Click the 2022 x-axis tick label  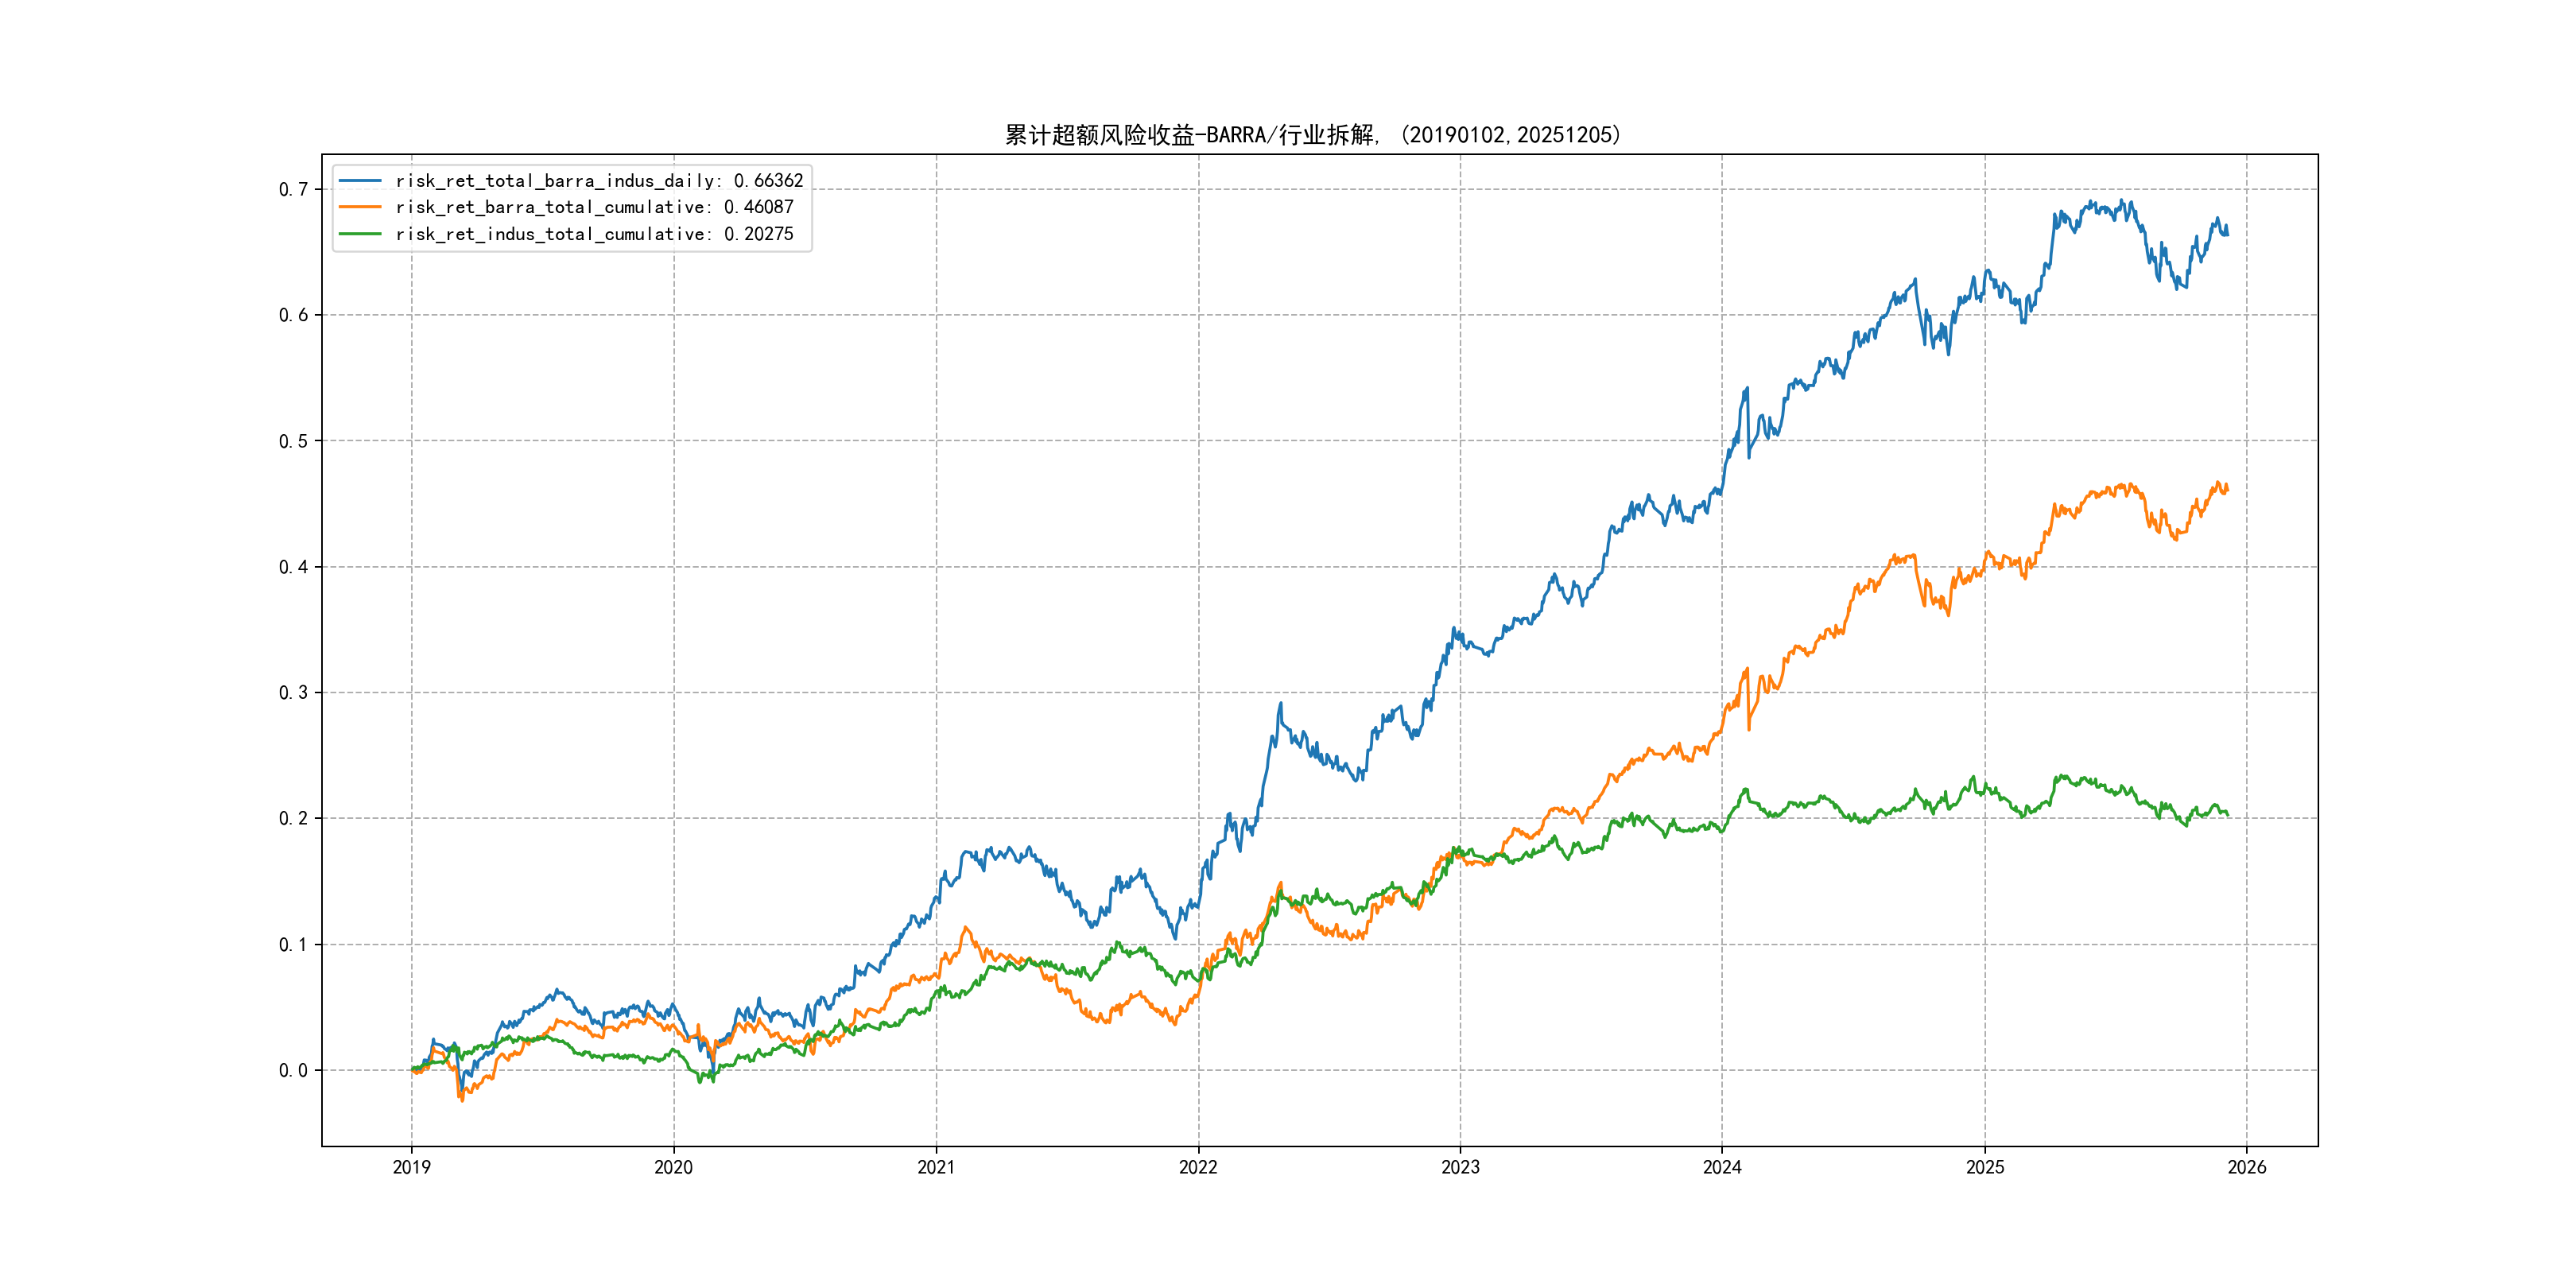1198,1167
